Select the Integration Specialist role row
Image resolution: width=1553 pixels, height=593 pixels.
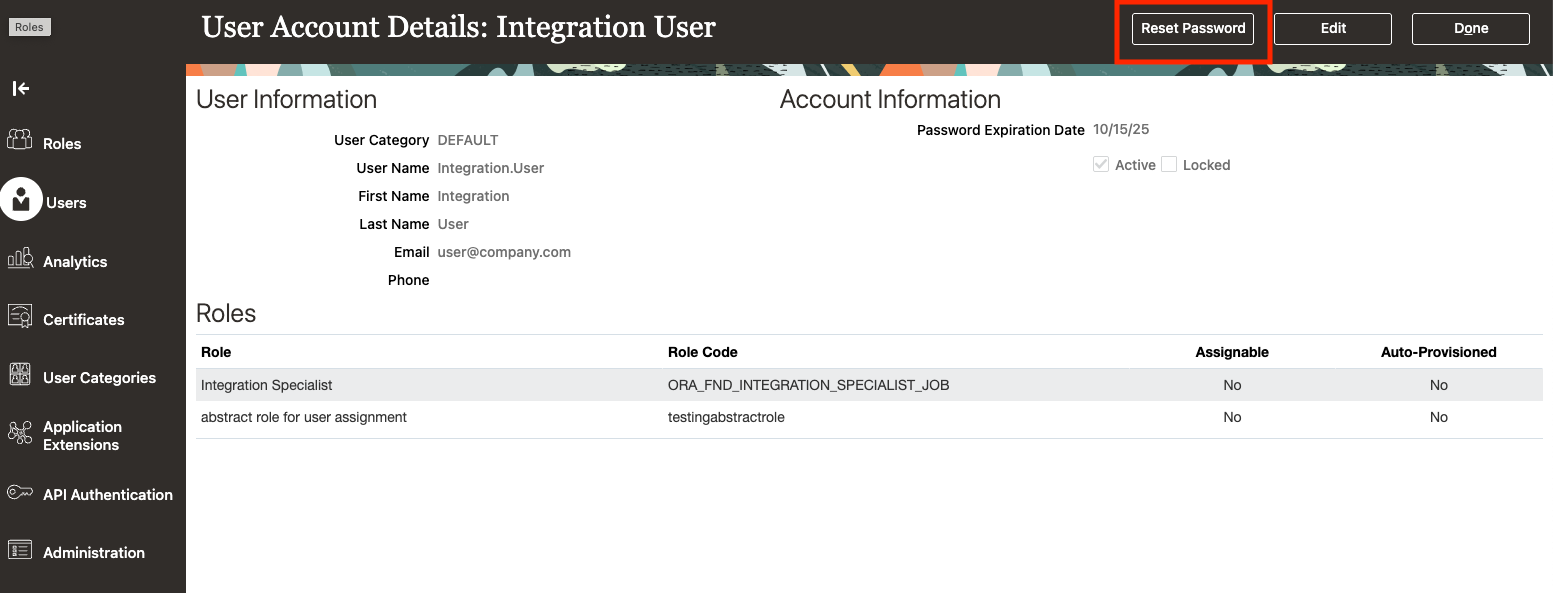(267, 385)
